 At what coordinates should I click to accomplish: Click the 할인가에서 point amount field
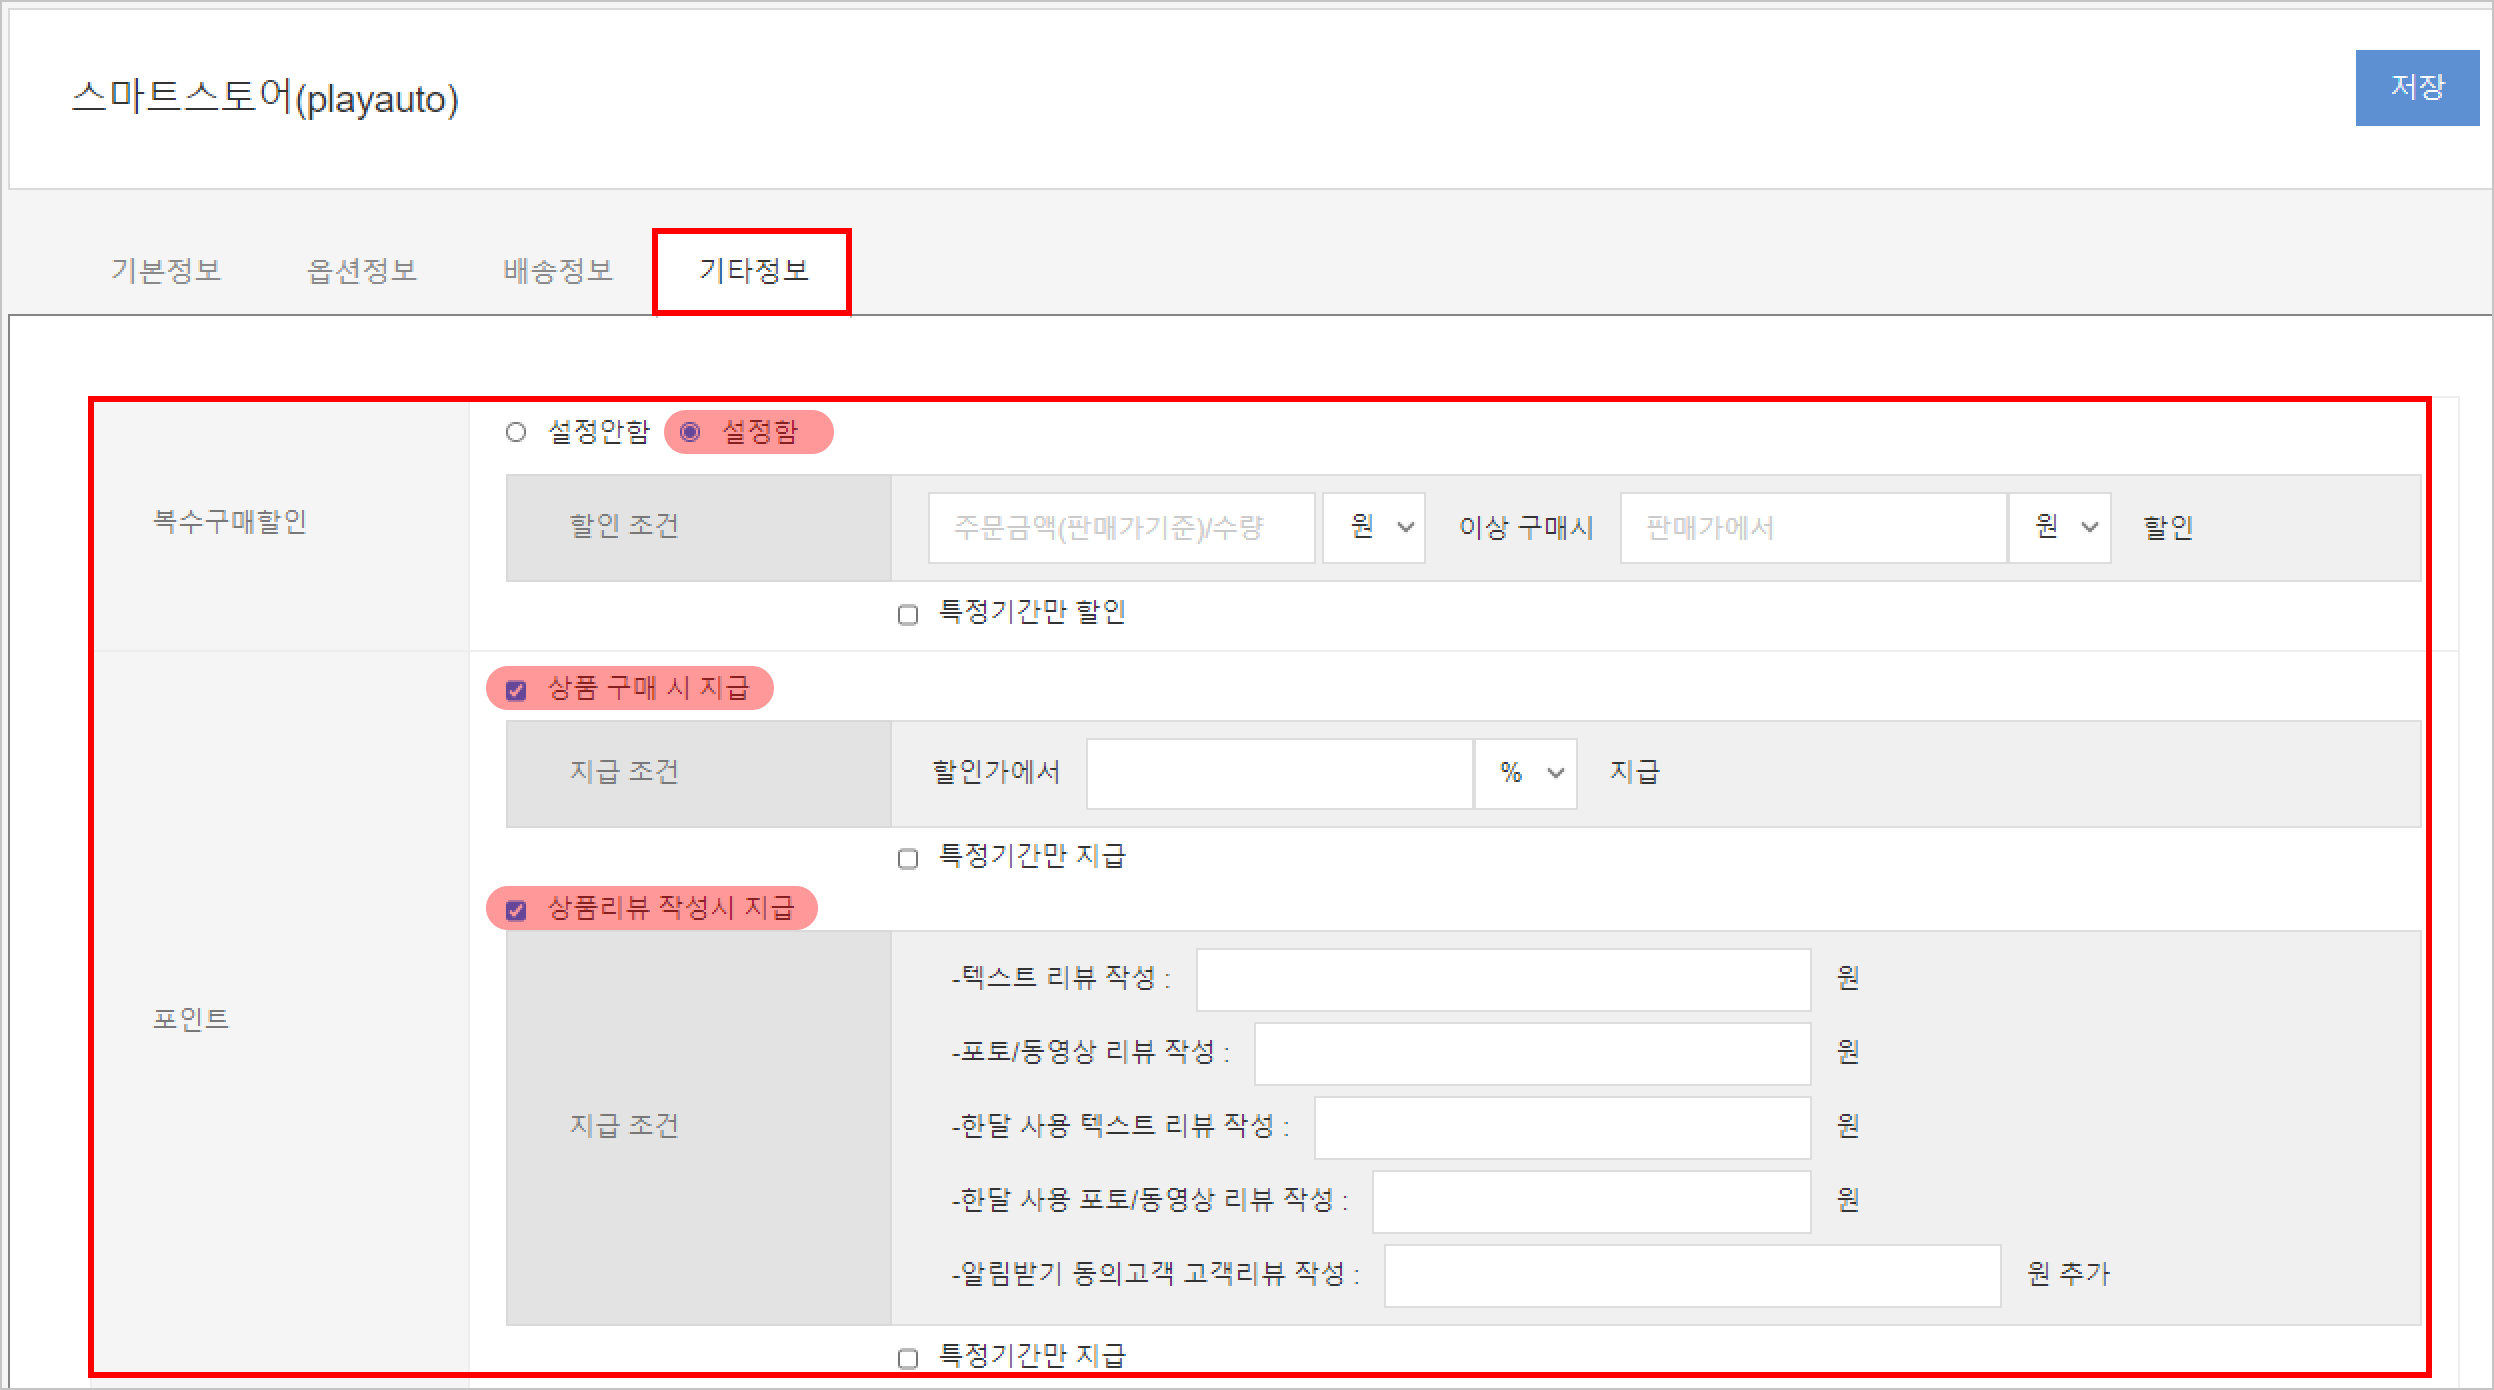tap(1278, 773)
